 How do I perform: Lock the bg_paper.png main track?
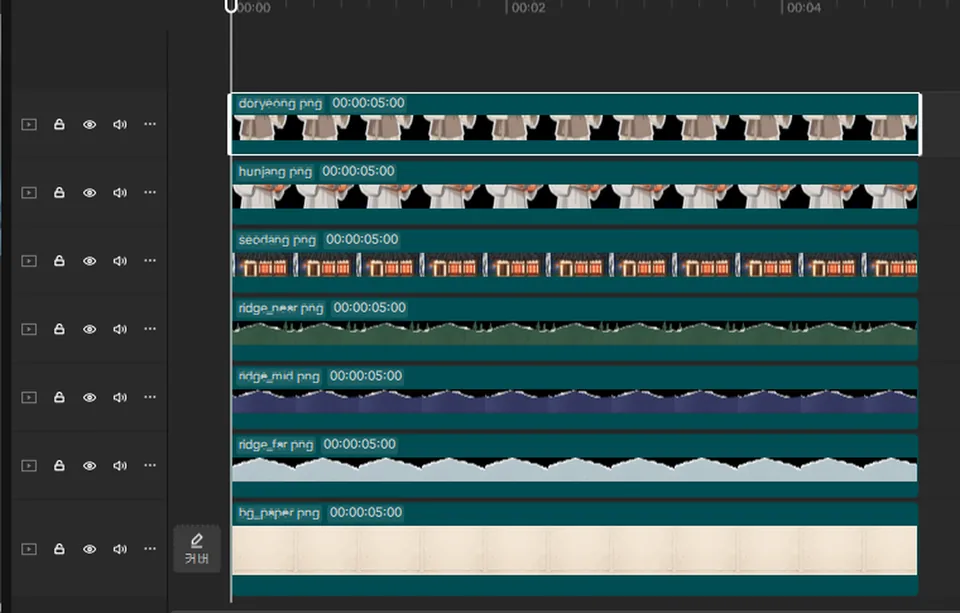[x=59, y=549]
